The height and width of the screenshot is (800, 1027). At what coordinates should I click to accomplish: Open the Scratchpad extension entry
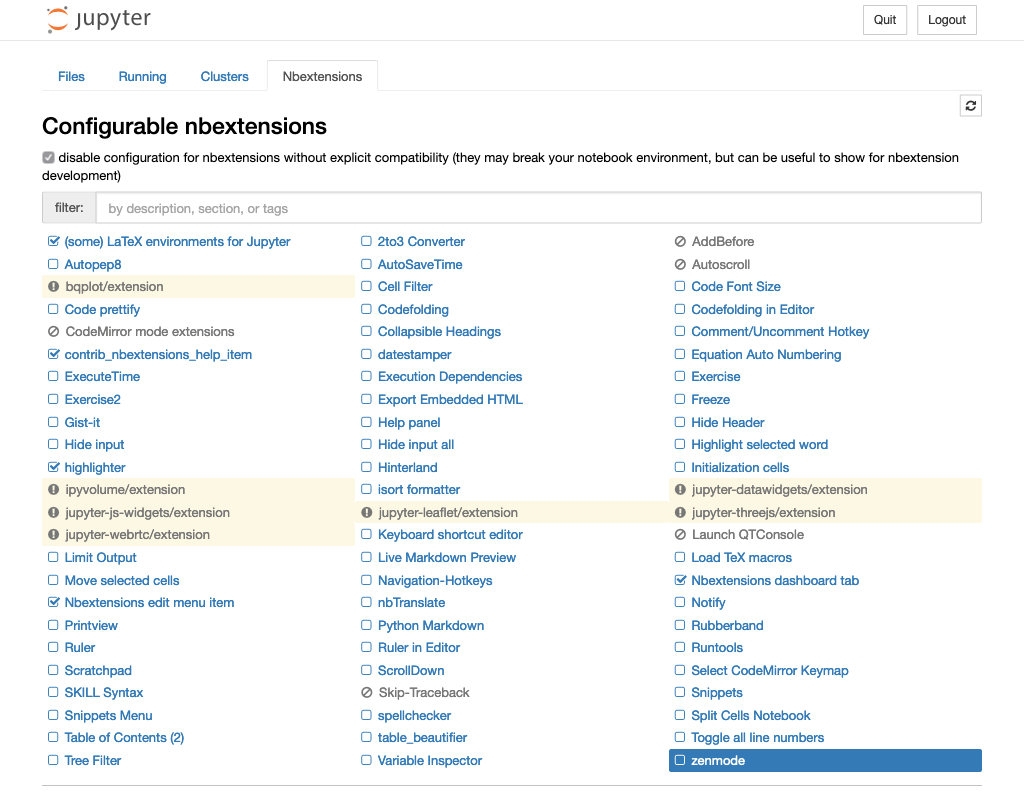98,670
